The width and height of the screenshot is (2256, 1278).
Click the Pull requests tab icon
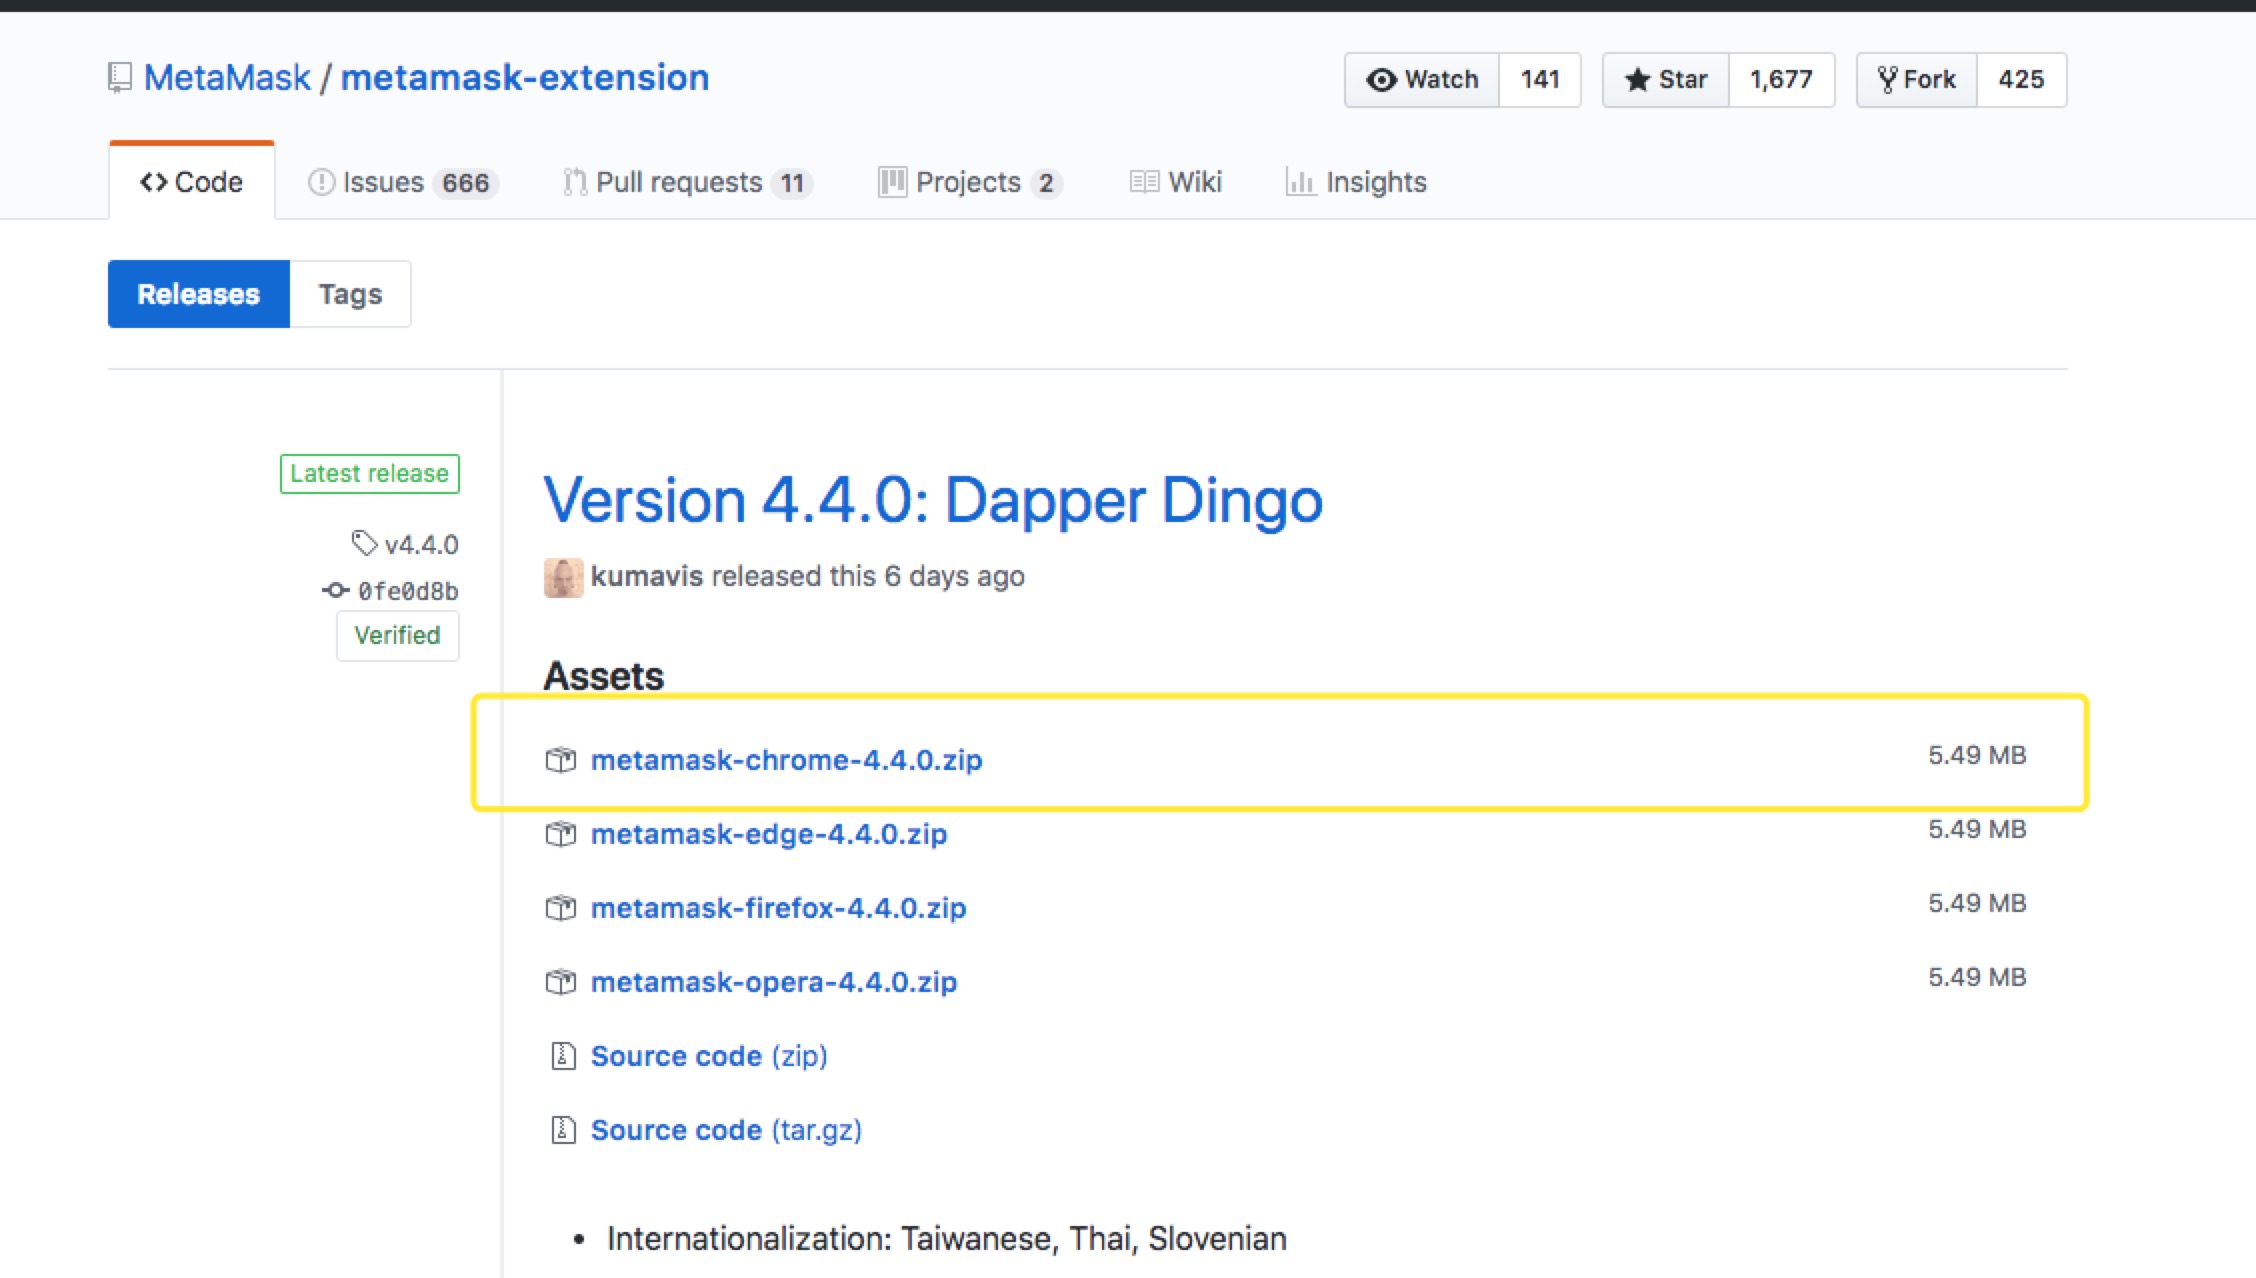(576, 181)
